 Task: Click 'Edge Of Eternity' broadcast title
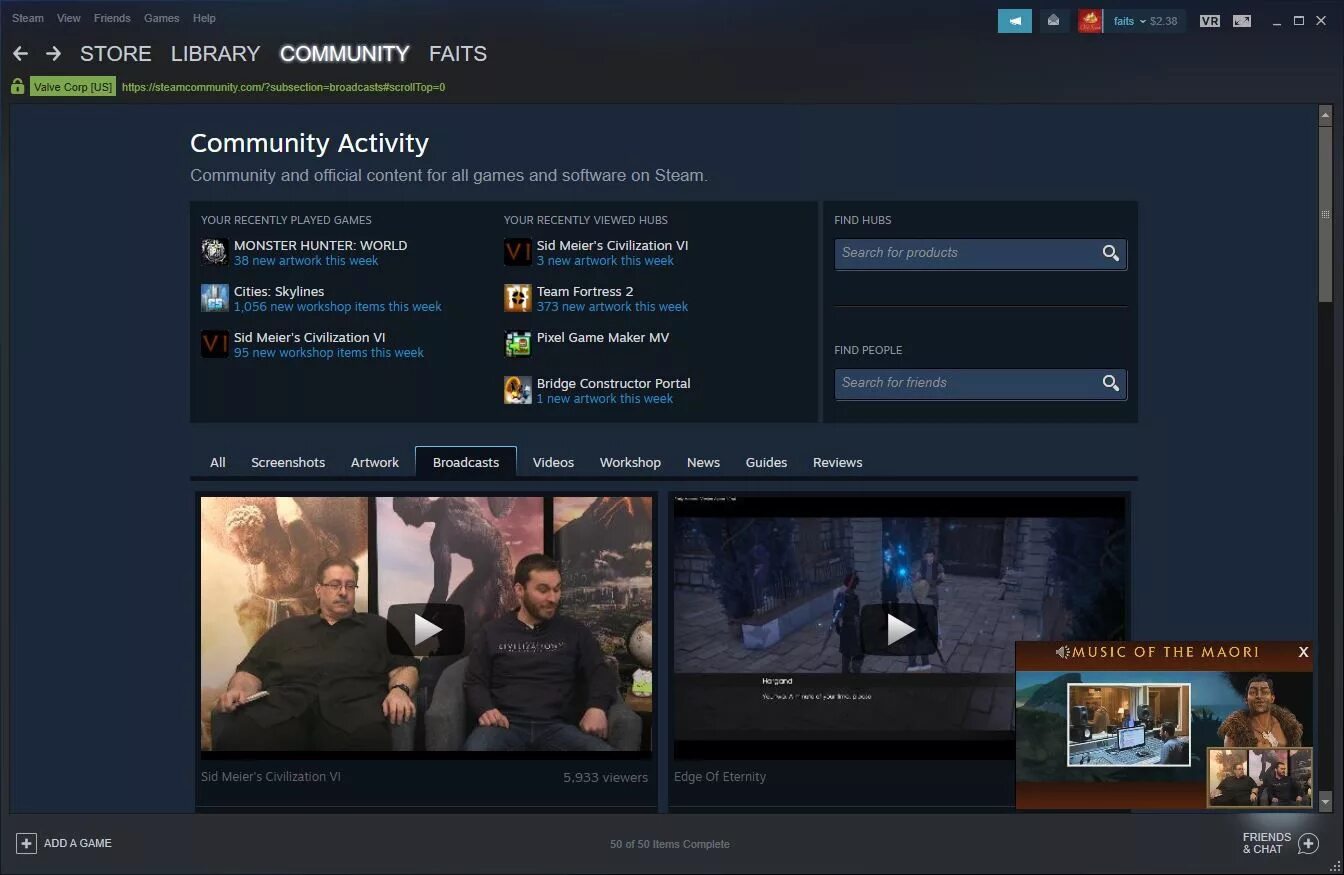pyautogui.click(x=720, y=777)
